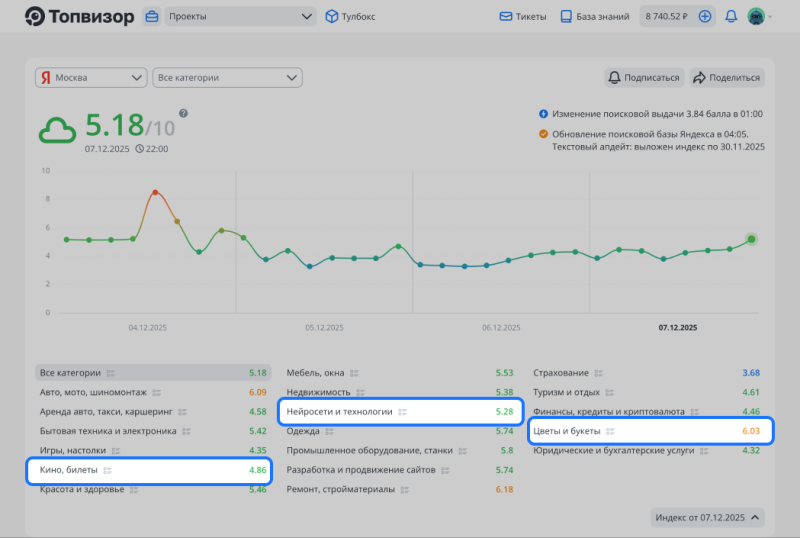Screen dimensions: 800x538
Task: Open the Москва region dropdown
Action: tap(91, 77)
